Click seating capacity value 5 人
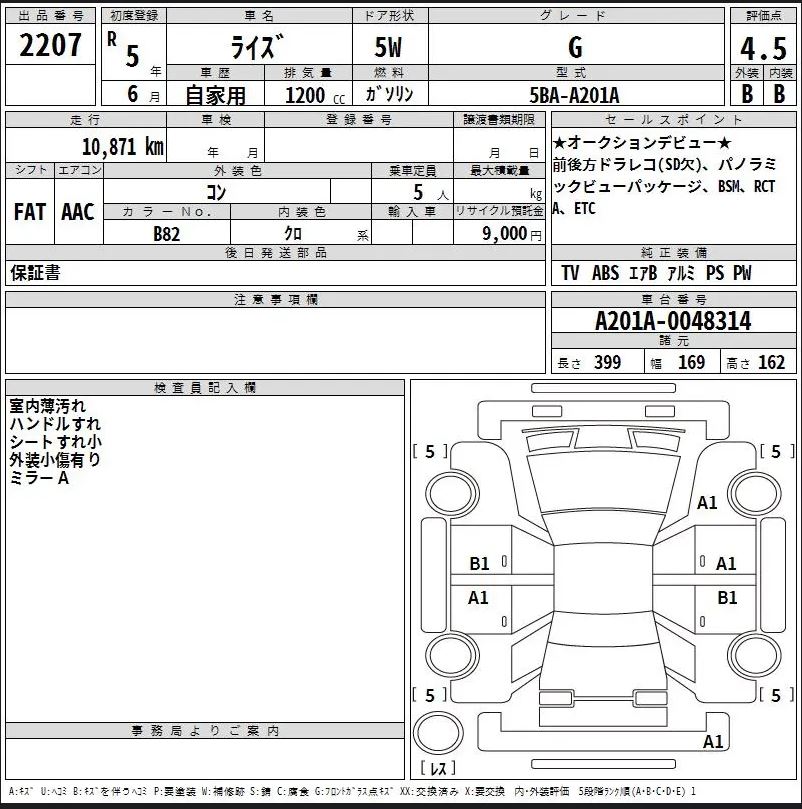Viewport: 802px width, 809px height. pyautogui.click(x=430, y=193)
